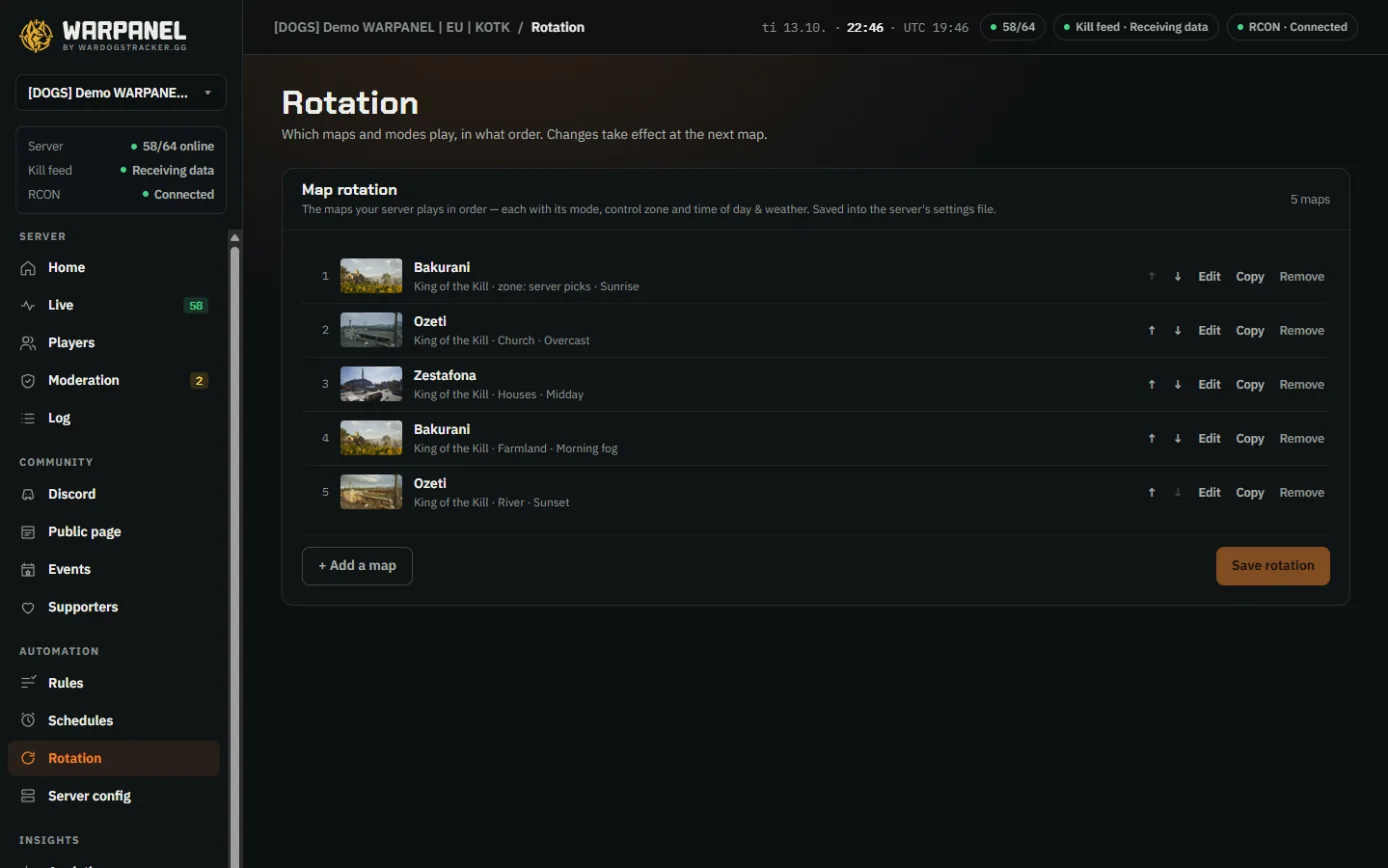Click the Schedules clock icon
Screen dimensions: 1388x868
28,721
